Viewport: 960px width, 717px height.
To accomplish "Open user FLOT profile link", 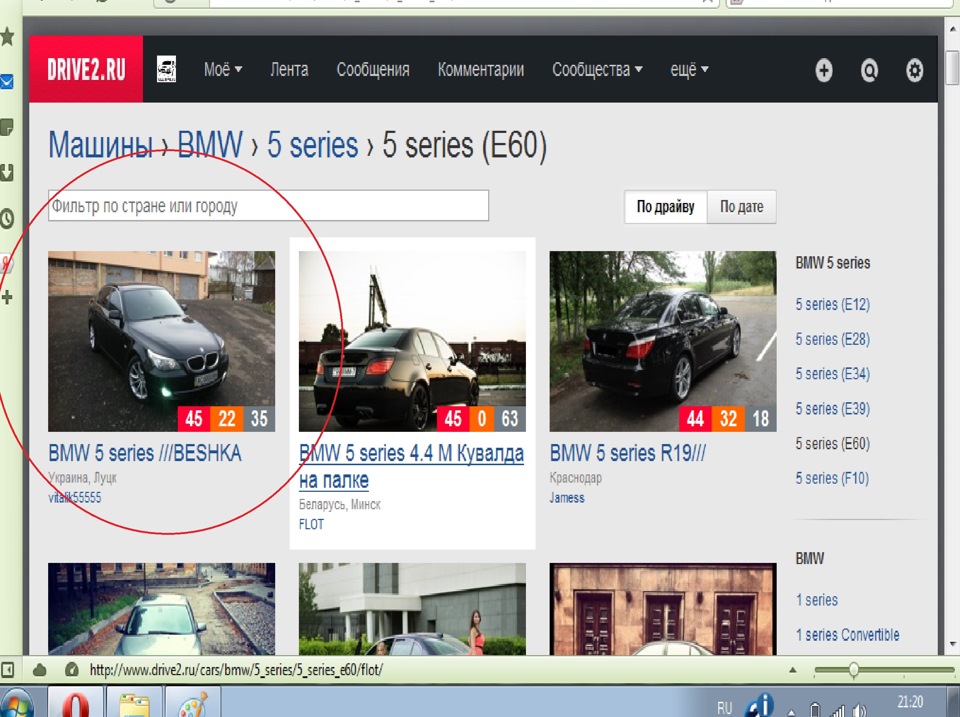I will [x=311, y=524].
